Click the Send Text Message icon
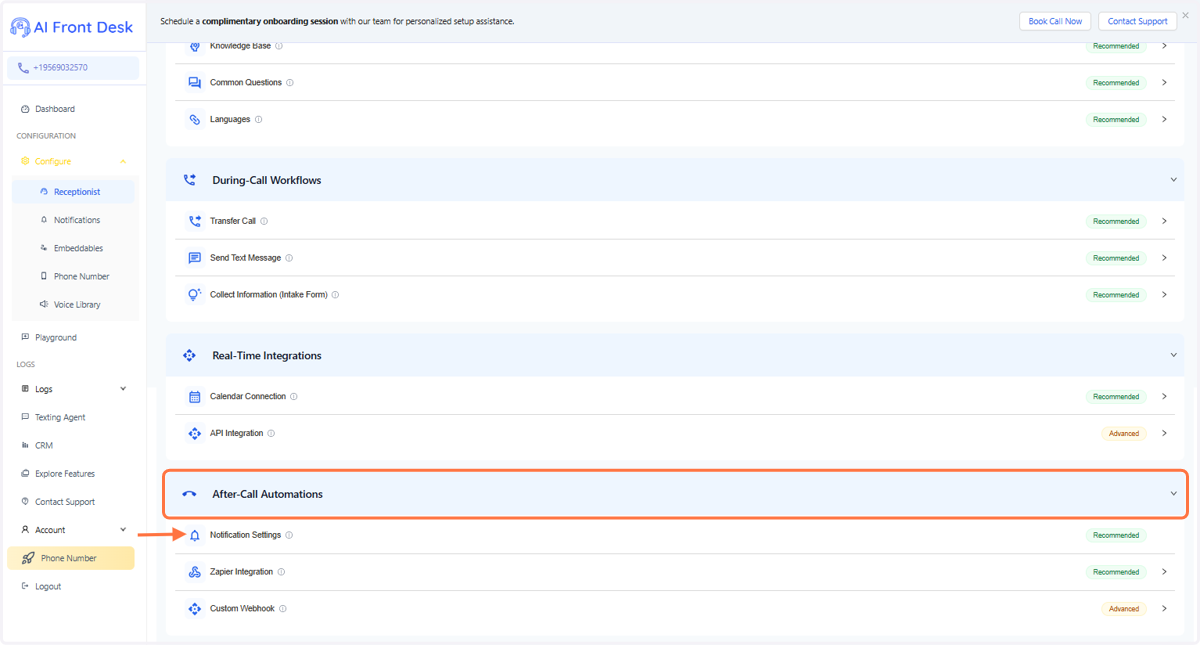 coord(195,258)
